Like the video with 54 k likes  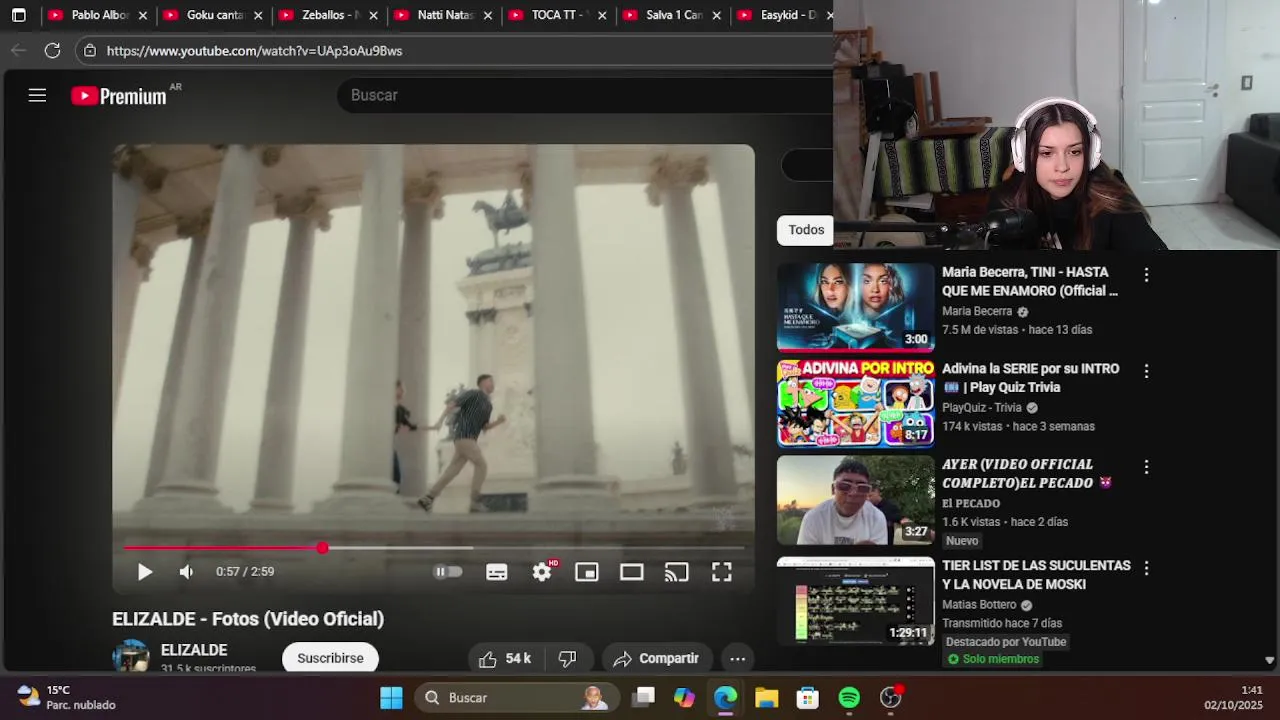(x=504, y=658)
